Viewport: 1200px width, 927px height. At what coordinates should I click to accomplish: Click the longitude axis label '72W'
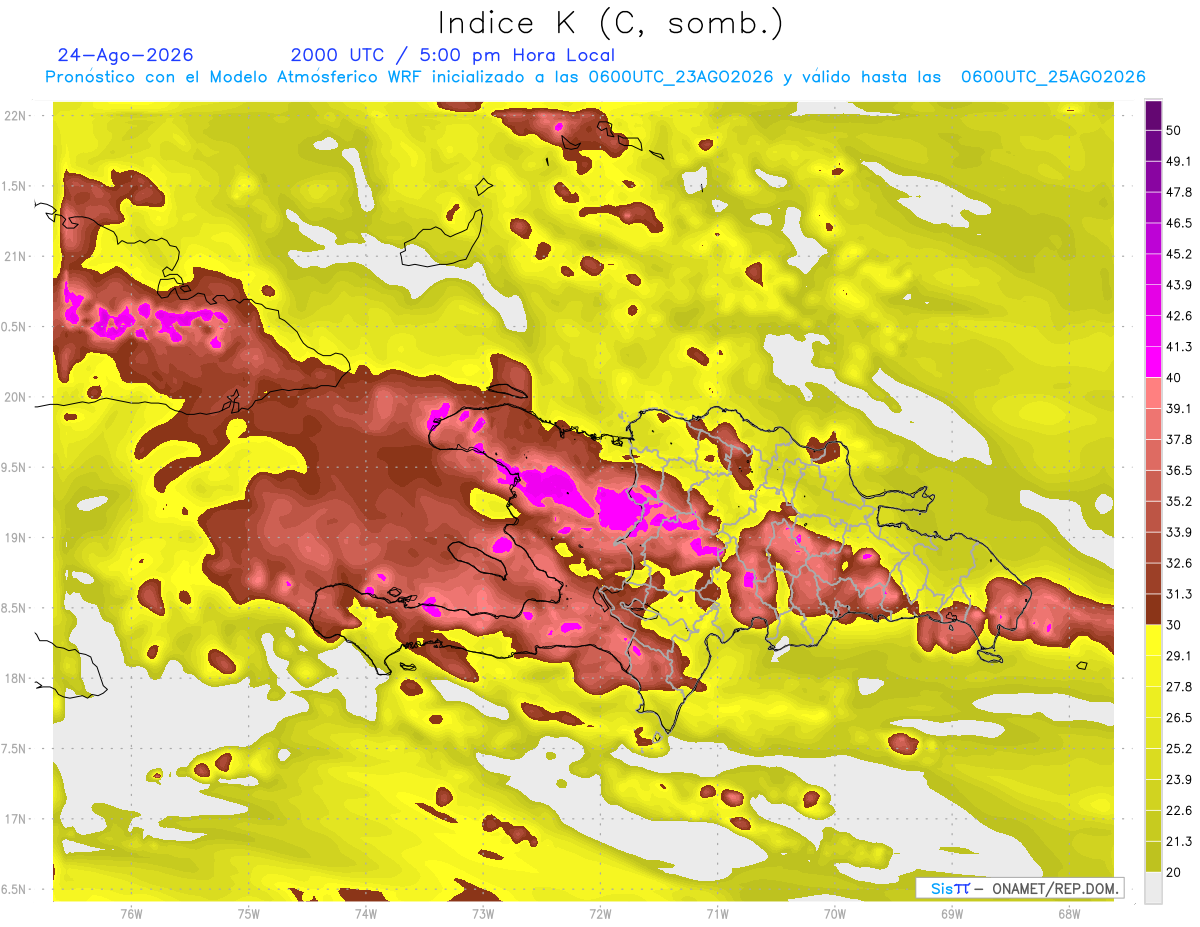600,914
